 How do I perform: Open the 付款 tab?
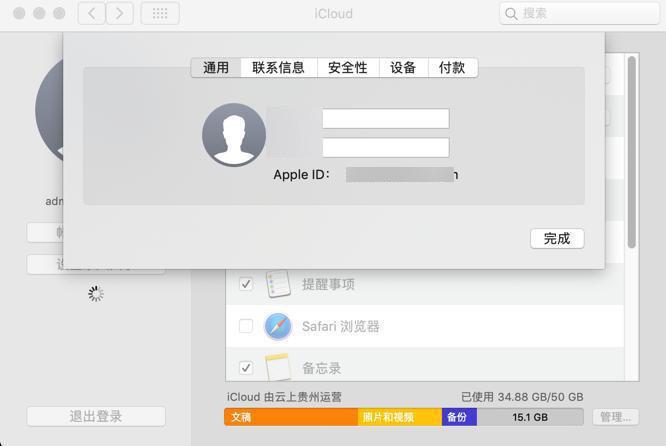[x=452, y=68]
